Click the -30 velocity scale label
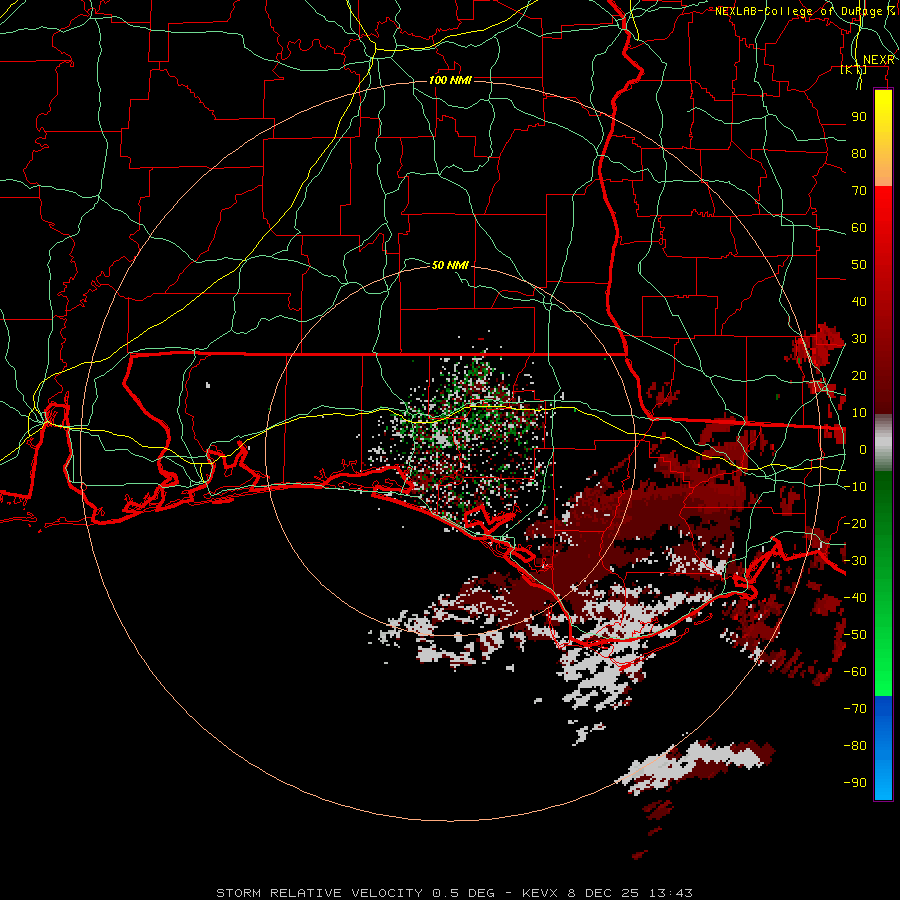The width and height of the screenshot is (900, 900). point(855,561)
